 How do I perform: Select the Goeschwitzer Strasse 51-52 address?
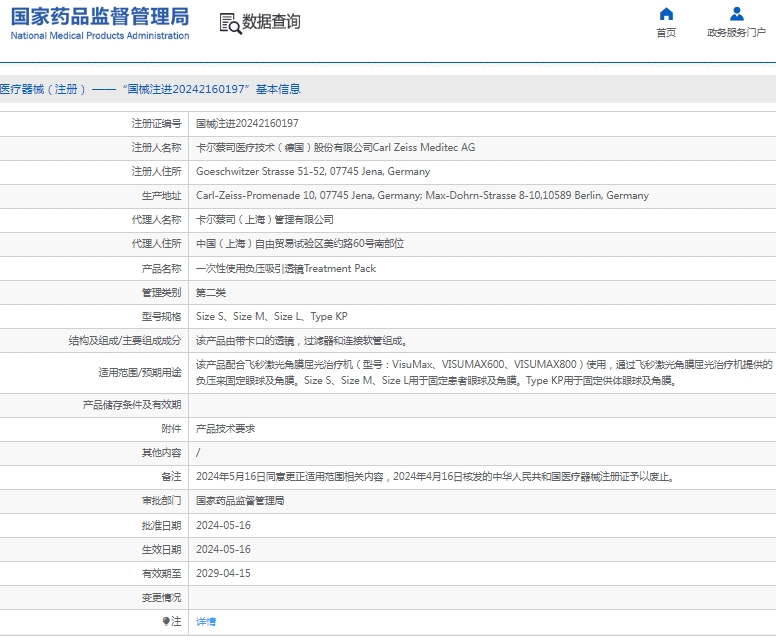[313, 171]
